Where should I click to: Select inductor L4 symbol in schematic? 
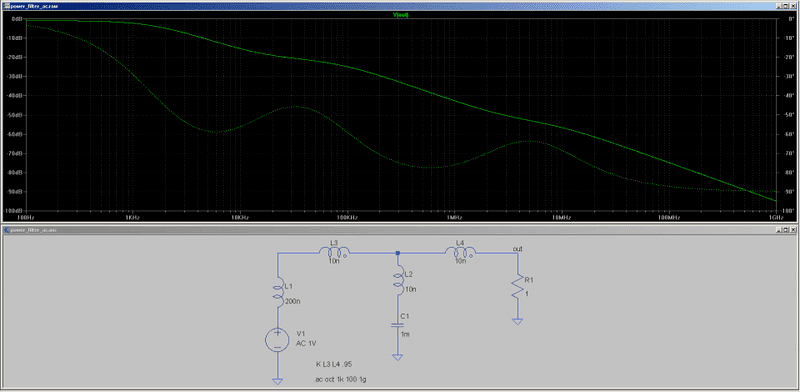click(461, 251)
